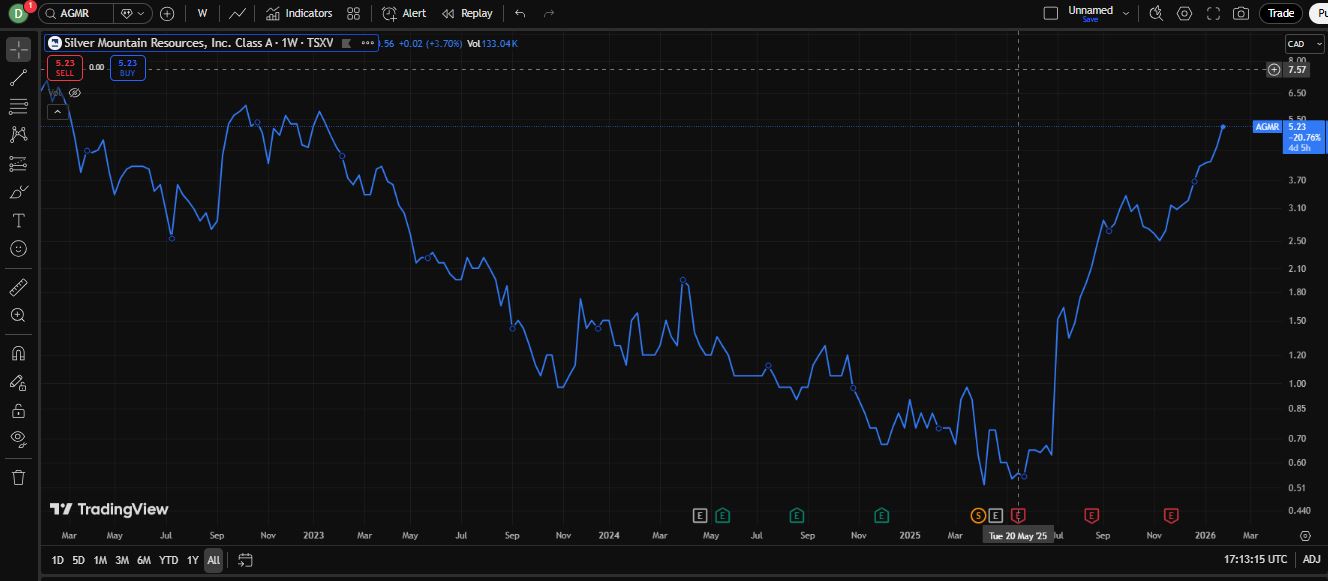Select the trend line drawing tool
1328x581 pixels.
click(18, 78)
